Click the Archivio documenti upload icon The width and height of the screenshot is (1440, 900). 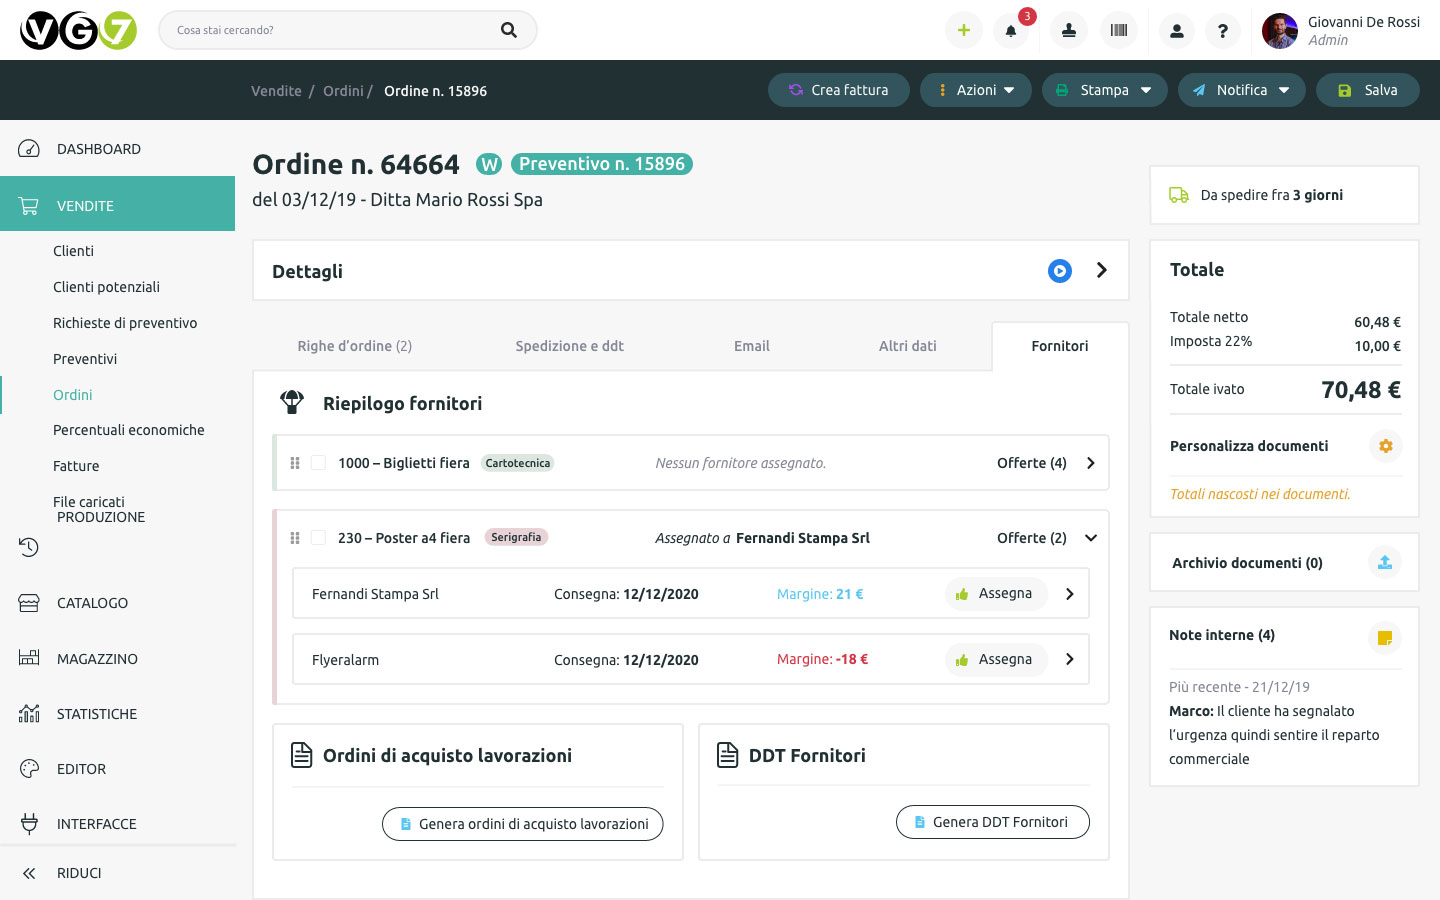tap(1384, 563)
